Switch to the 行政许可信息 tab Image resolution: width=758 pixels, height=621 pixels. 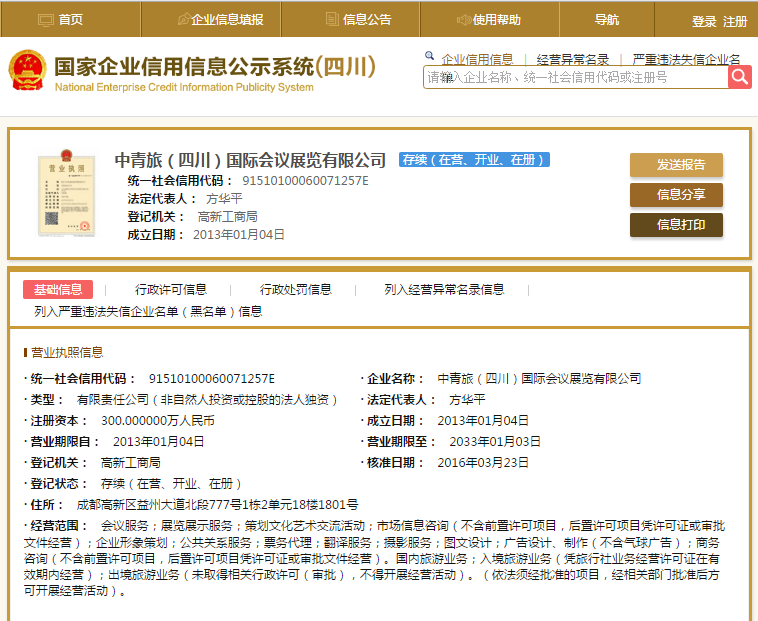(x=171, y=289)
